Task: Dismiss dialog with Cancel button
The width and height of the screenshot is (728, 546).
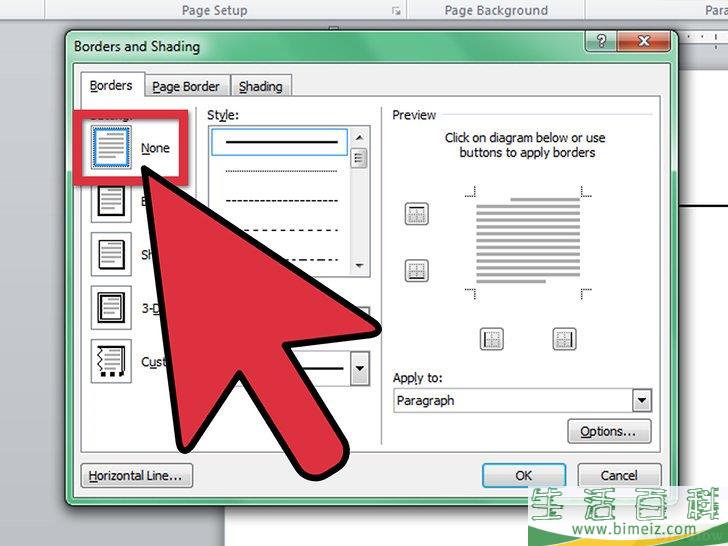Action: click(x=619, y=475)
